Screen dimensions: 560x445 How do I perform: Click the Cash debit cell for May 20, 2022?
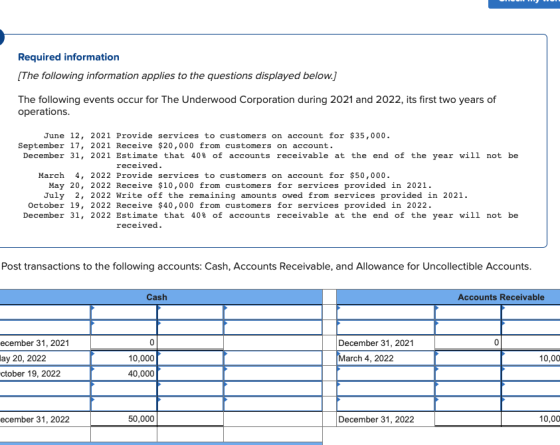[124, 358]
